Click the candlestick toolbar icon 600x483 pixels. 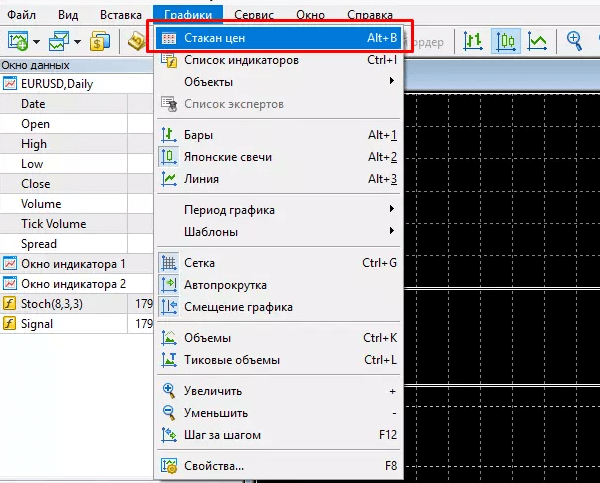coord(506,41)
